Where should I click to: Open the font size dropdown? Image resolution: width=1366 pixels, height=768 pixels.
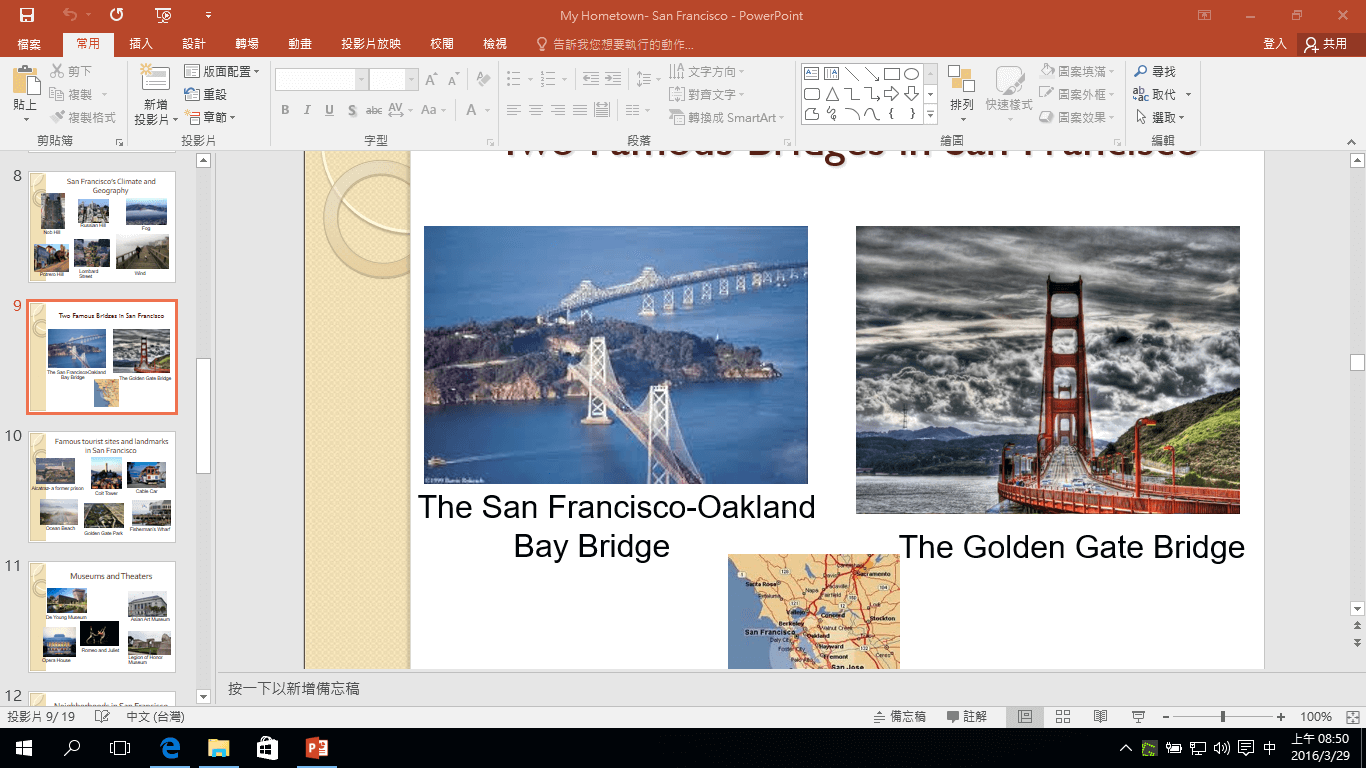pos(410,78)
